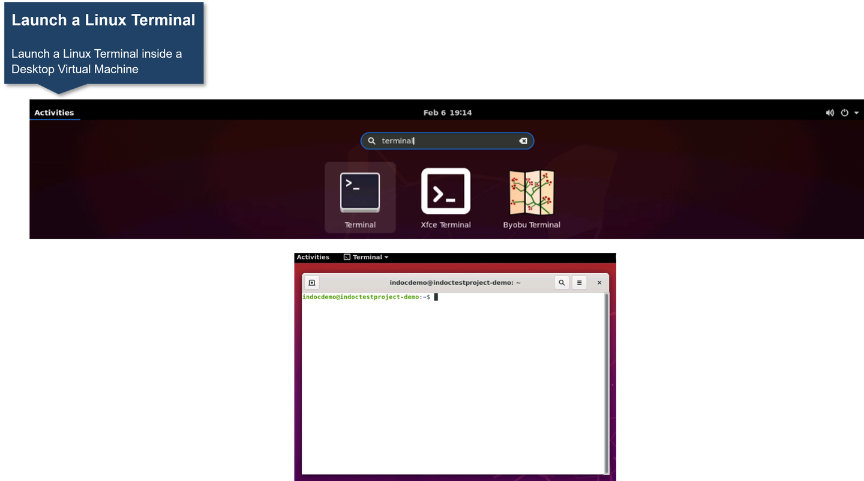Click Activities in the lower desktop bar

tap(313, 257)
